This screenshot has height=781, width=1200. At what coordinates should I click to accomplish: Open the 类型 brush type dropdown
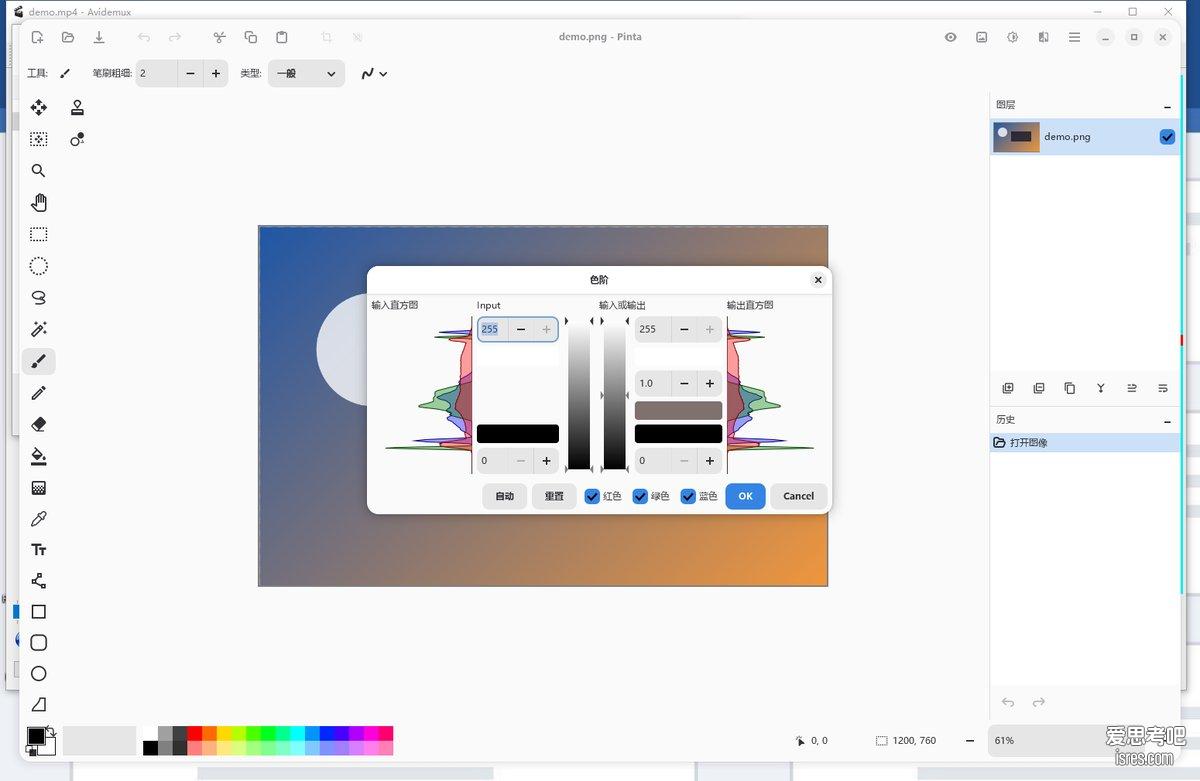tap(306, 73)
